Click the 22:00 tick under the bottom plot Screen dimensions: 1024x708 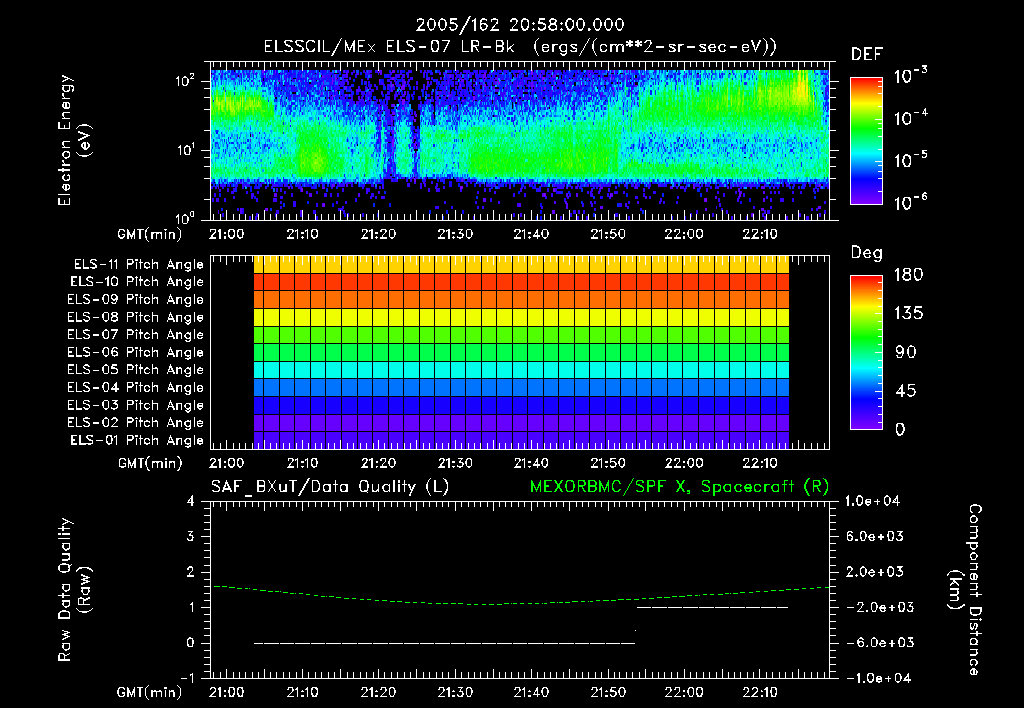[x=684, y=692]
